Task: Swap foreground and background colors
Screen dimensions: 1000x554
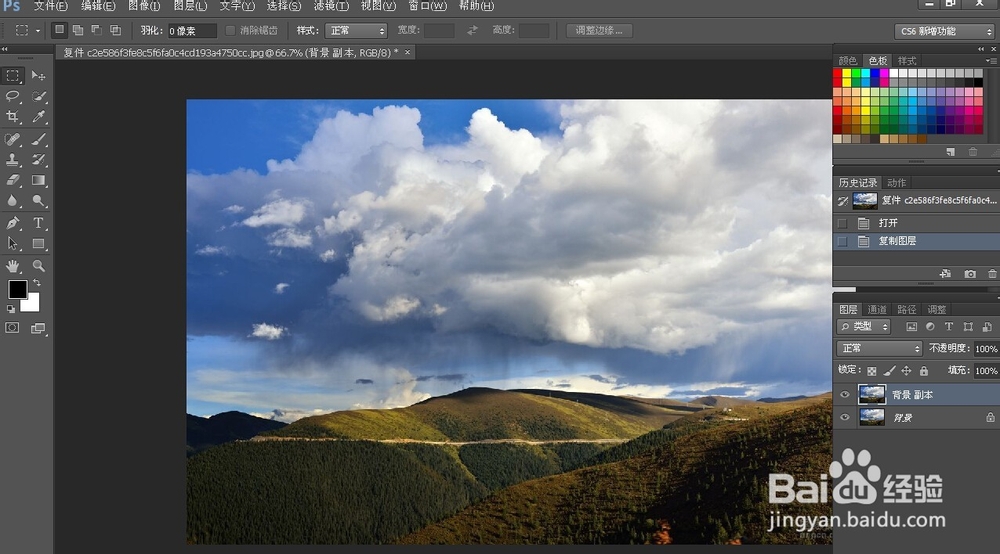Action: pos(37,282)
